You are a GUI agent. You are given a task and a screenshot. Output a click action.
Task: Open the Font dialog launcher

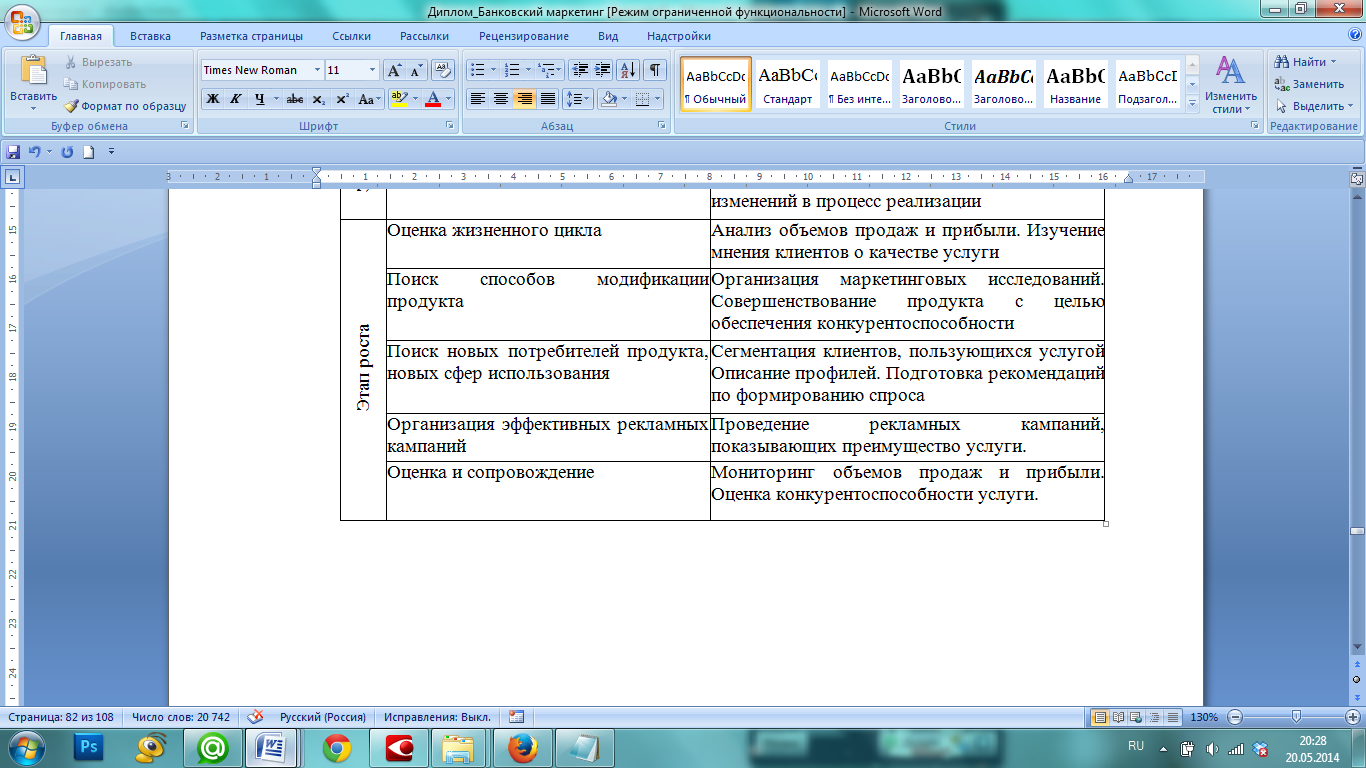coord(448,126)
